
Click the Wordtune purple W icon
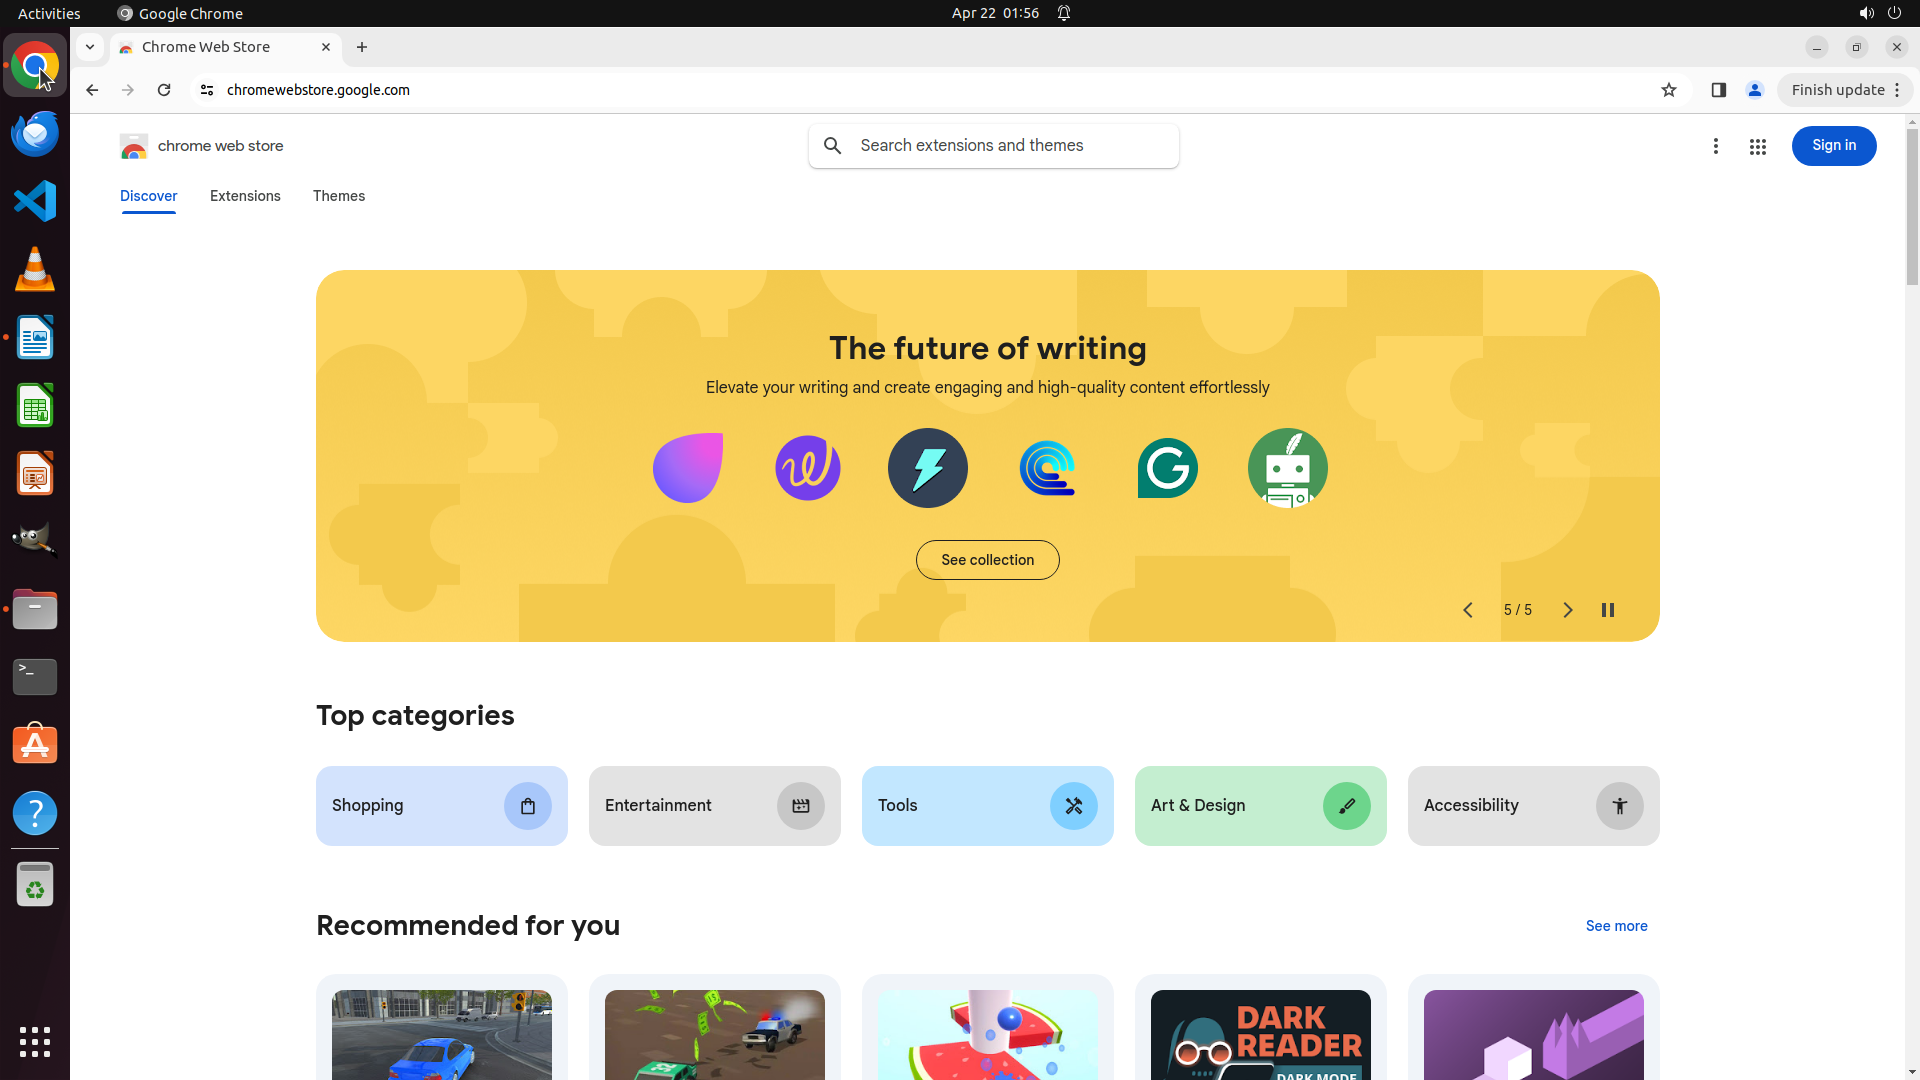807,468
